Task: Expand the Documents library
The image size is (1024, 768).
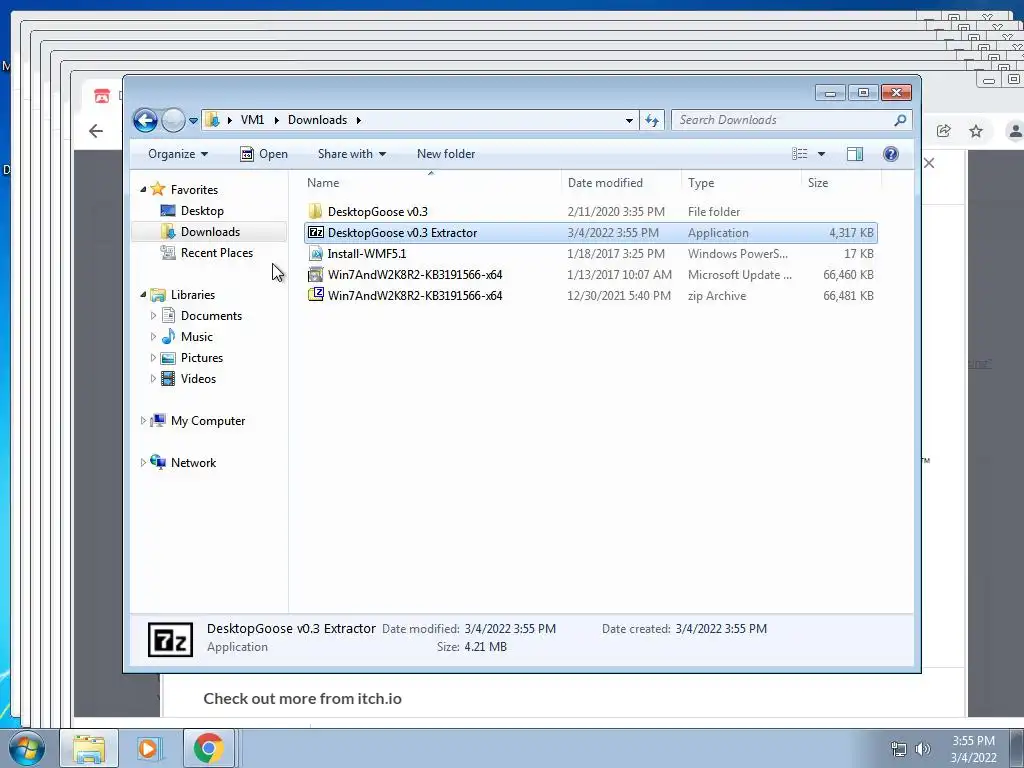Action: (x=153, y=316)
